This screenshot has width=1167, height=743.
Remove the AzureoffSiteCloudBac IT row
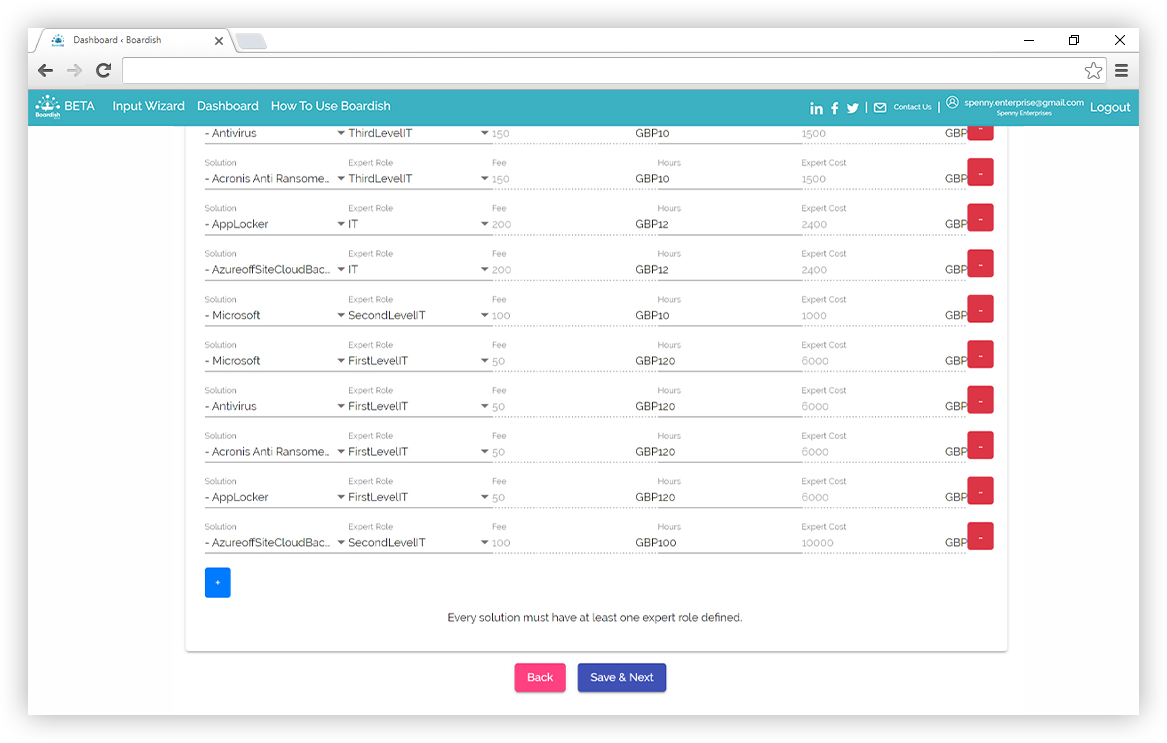pos(980,264)
